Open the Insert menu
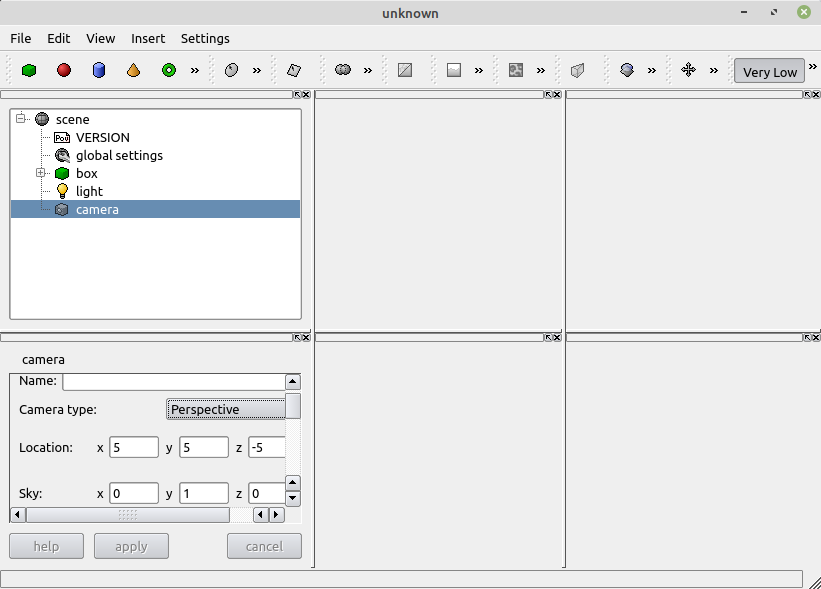The height and width of the screenshot is (589, 821). tap(148, 38)
